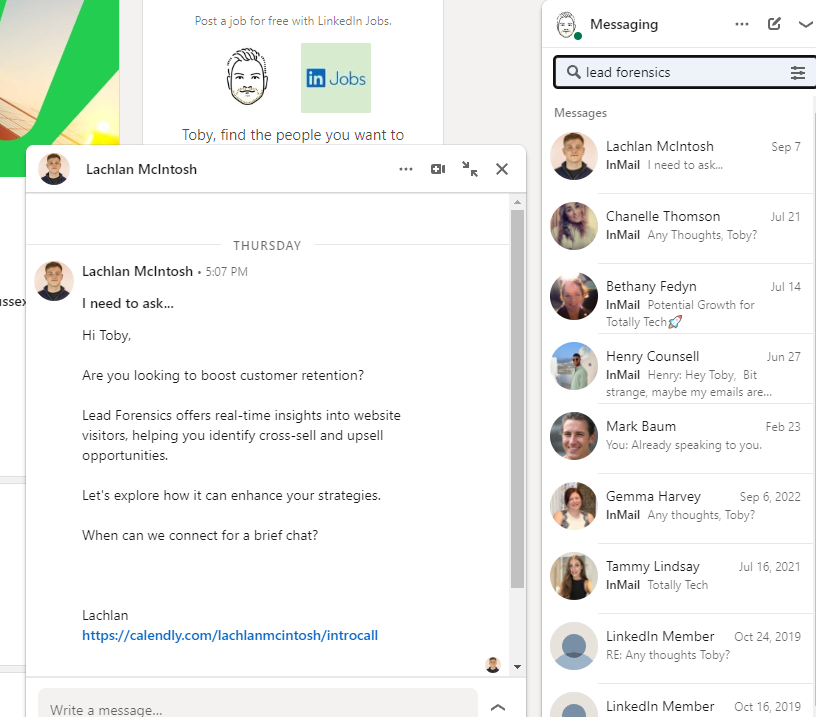
Task: Click the read-receipt avatar under the message
Action: tap(493, 664)
